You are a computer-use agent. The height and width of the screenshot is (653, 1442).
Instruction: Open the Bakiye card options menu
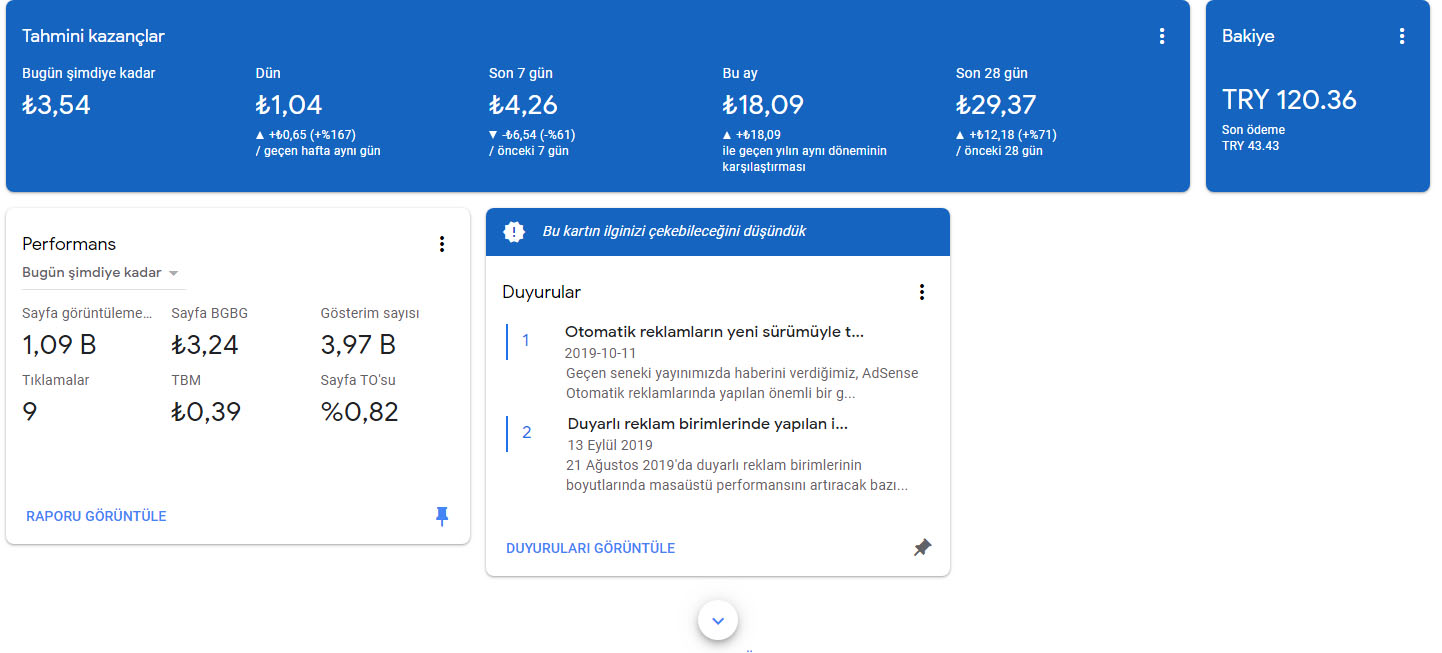pyautogui.click(x=1401, y=36)
